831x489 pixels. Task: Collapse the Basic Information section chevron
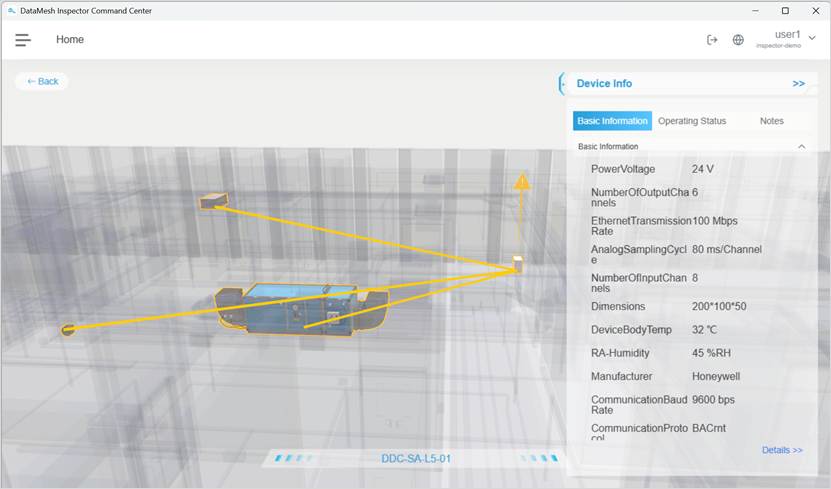pos(801,147)
